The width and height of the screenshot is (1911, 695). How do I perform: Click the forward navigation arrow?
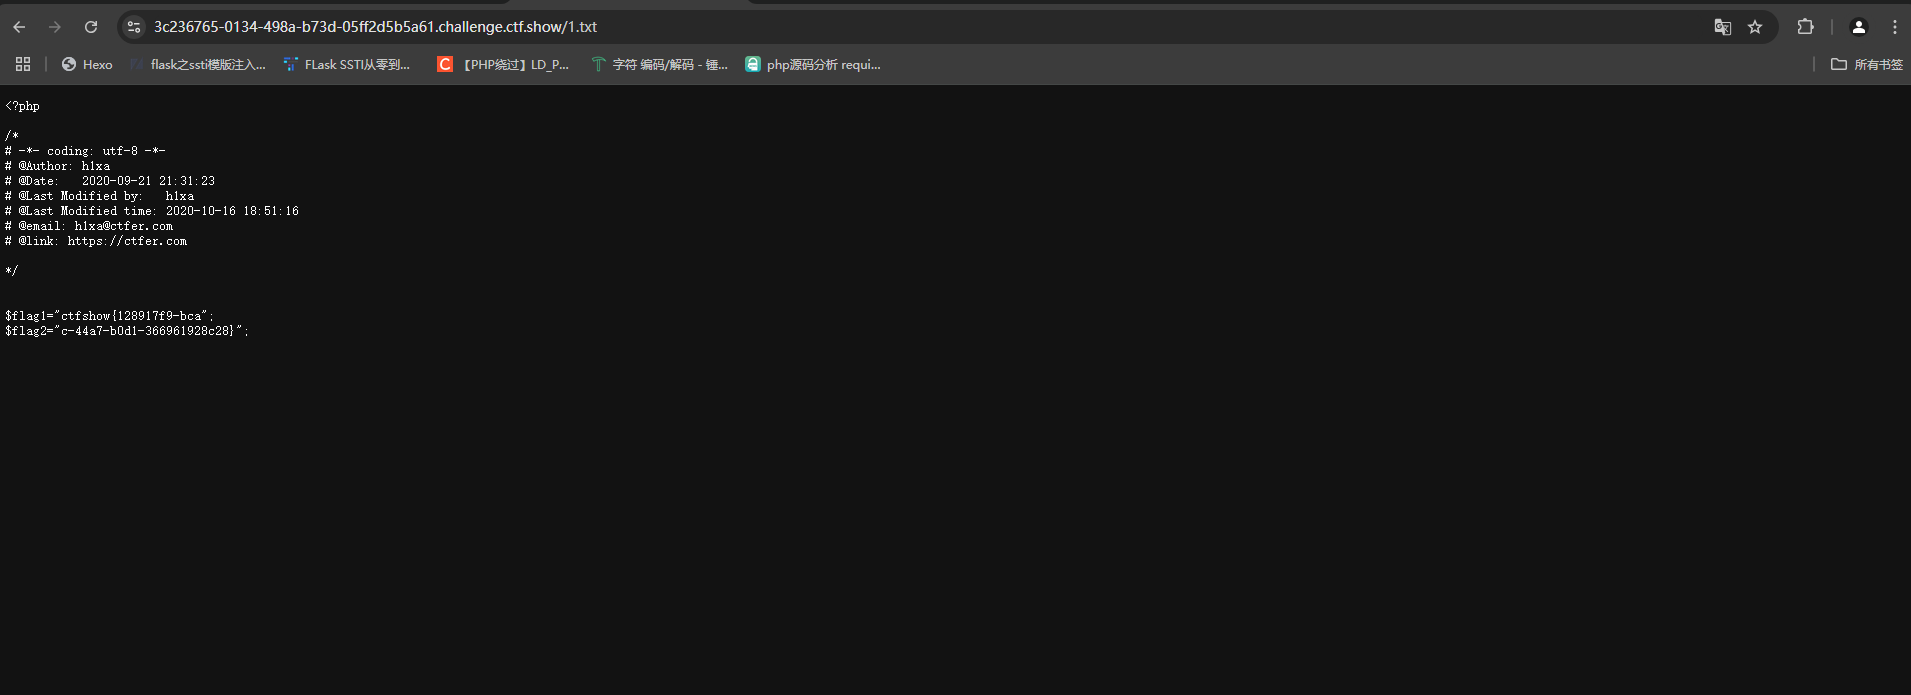(x=55, y=27)
